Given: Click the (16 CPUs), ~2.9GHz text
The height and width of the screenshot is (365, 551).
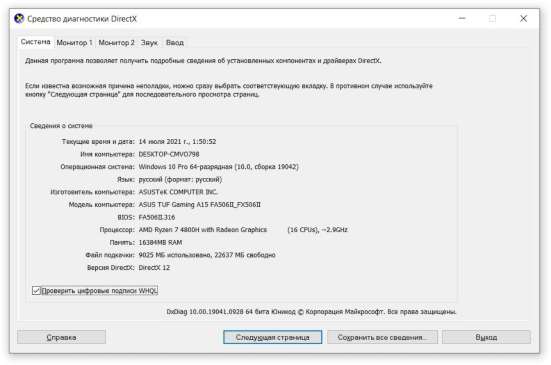Looking at the screenshot, I should [x=318, y=230].
